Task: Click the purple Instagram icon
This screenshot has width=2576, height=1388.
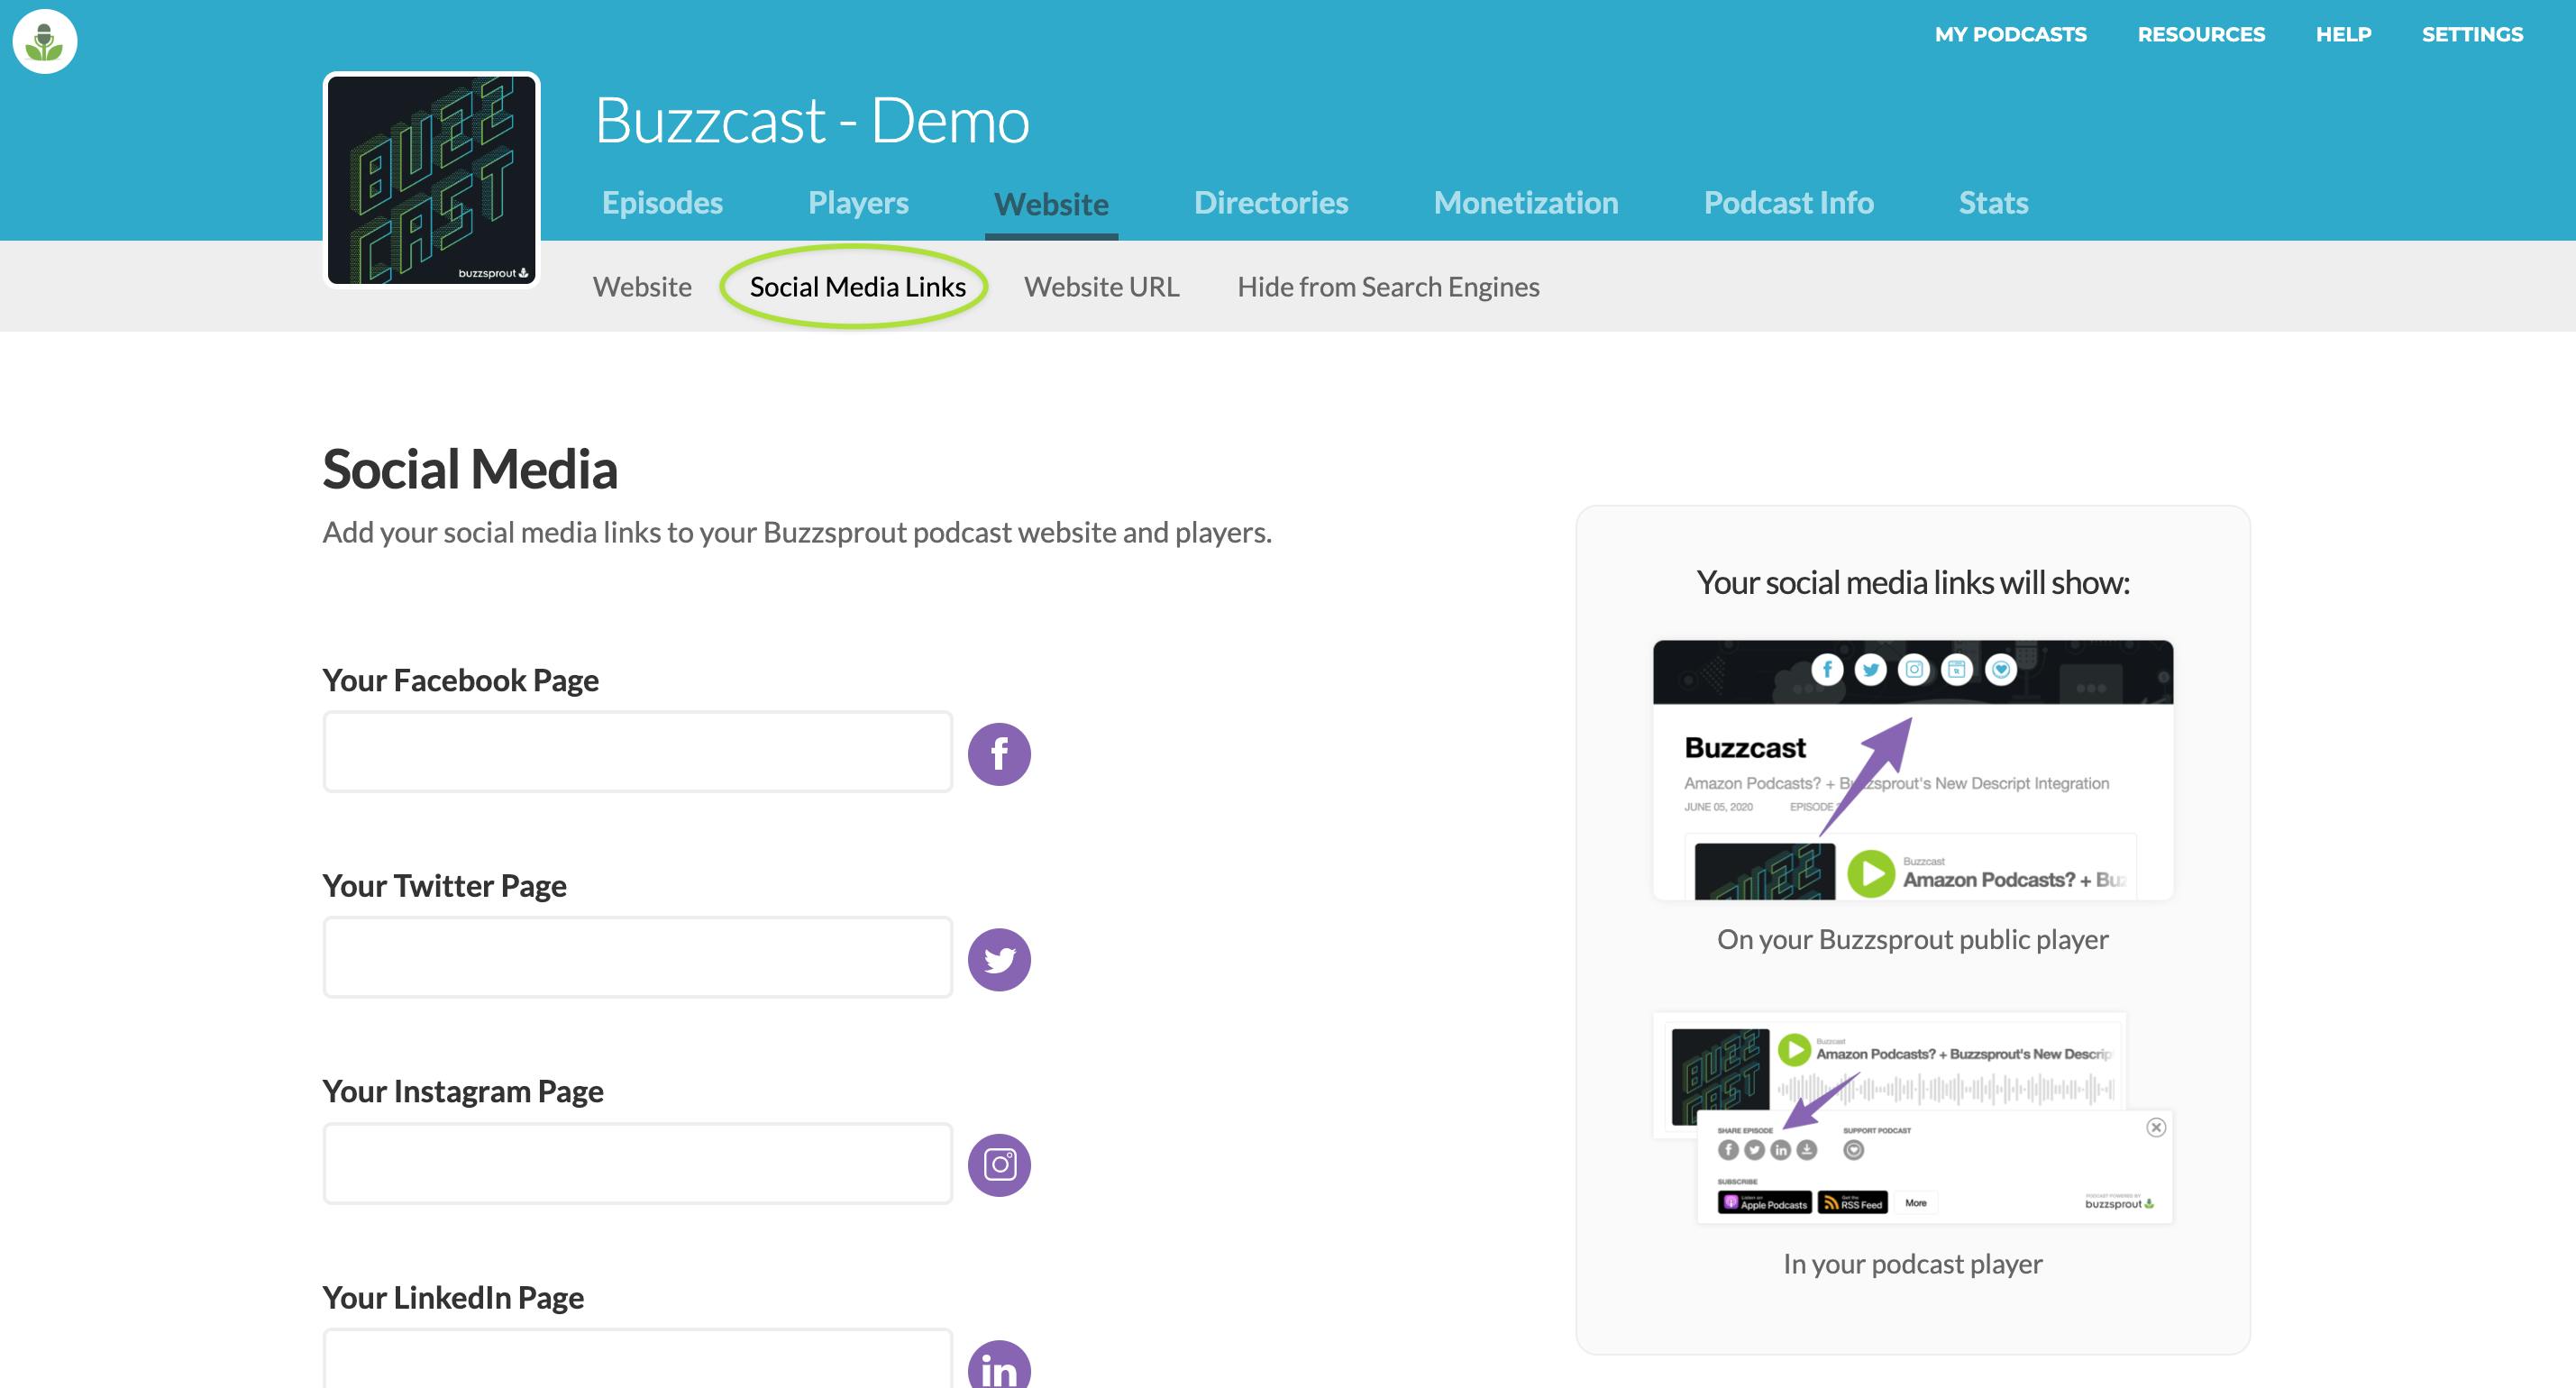Action: tap(998, 1164)
